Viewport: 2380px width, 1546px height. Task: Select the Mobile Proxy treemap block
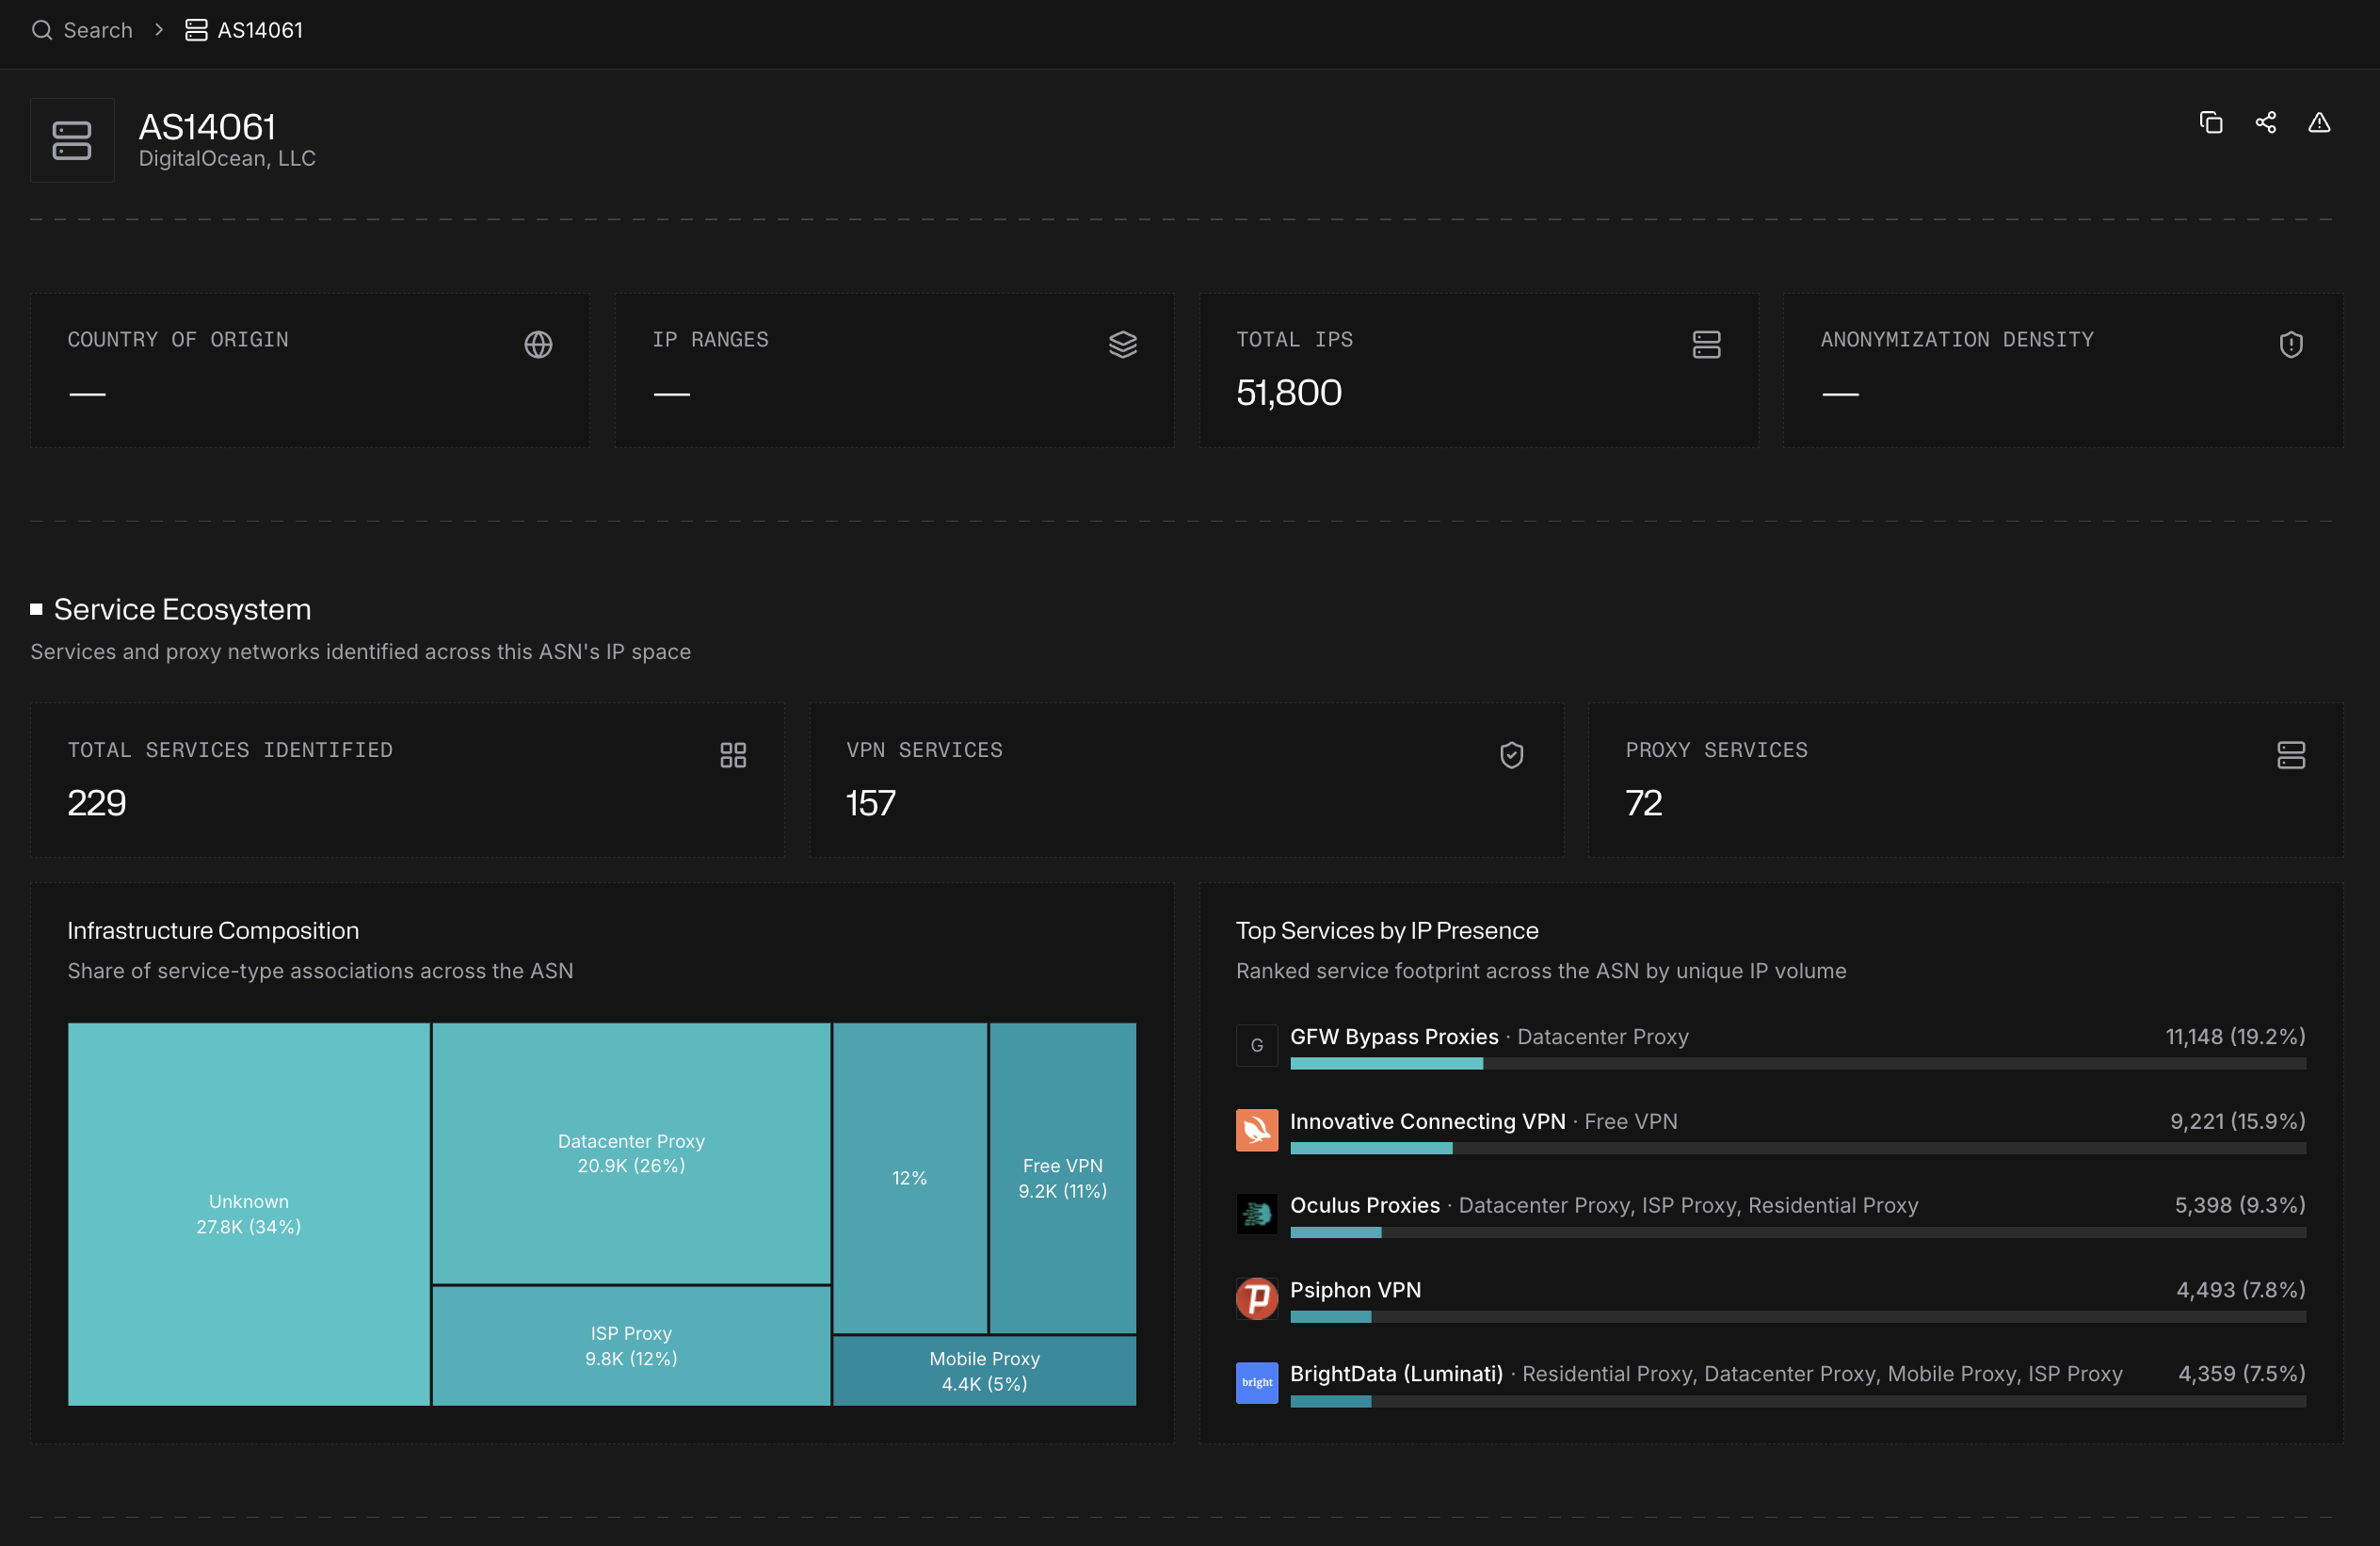(985, 1371)
